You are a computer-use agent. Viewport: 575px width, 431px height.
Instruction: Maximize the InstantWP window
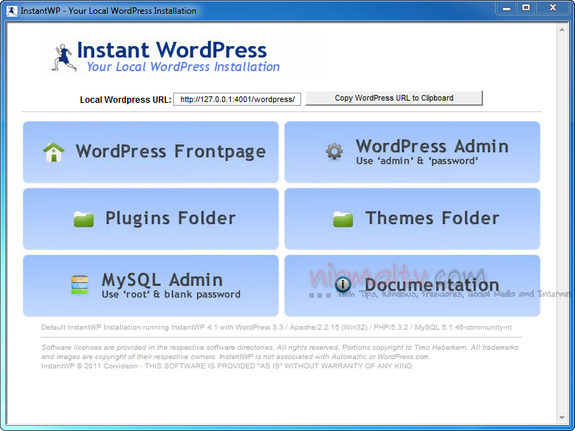pyautogui.click(x=526, y=8)
